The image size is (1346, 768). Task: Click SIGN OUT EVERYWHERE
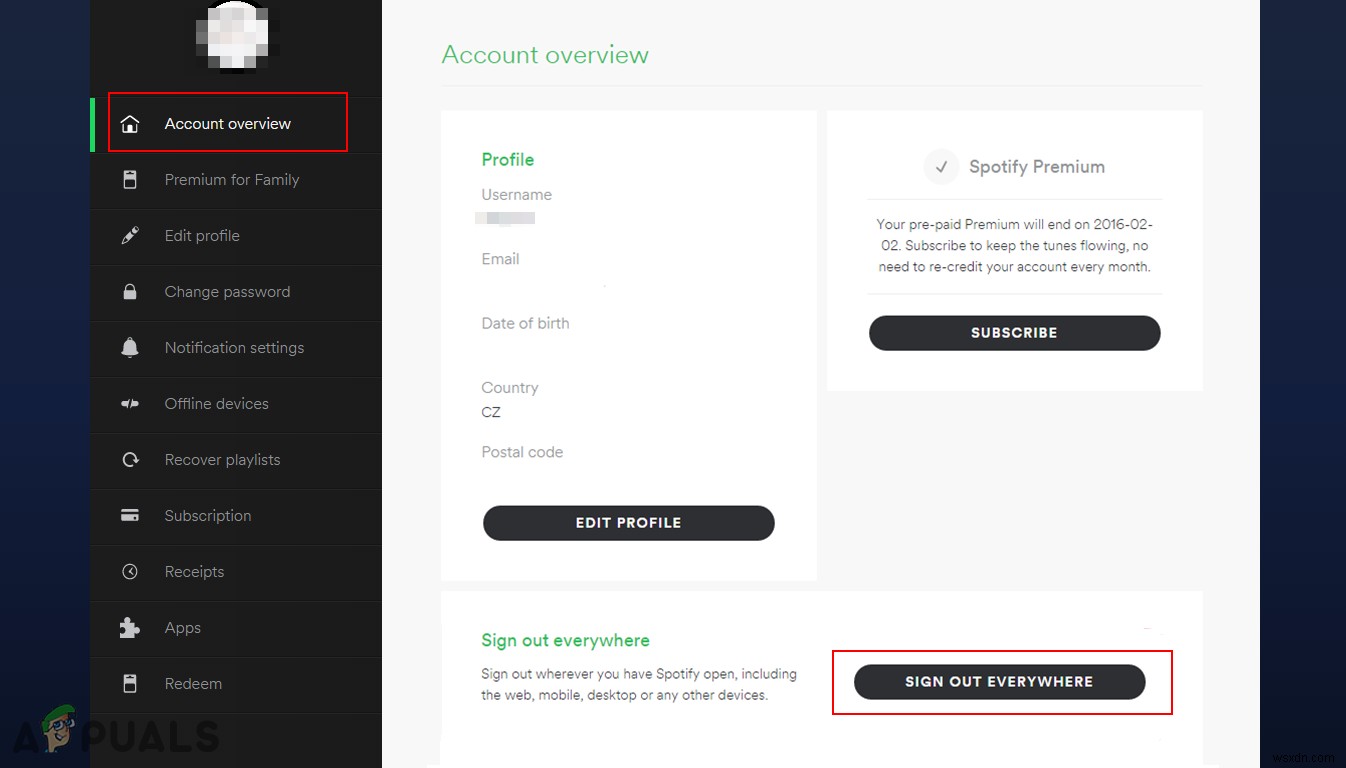[999, 681]
